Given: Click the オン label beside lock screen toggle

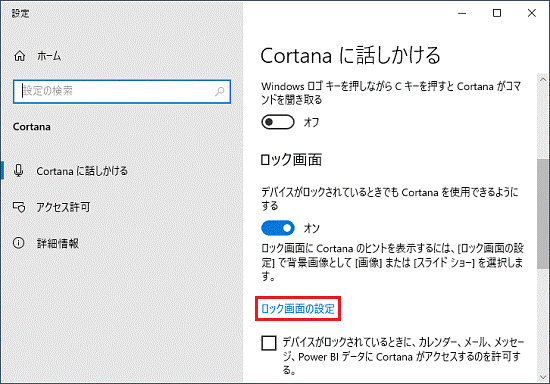Looking at the screenshot, I should pos(311,228).
